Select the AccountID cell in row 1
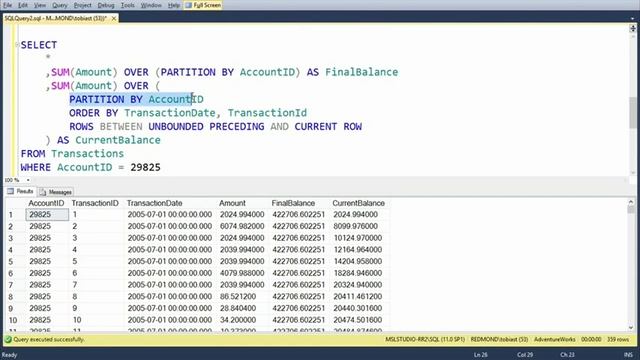The image size is (640, 360). click(x=47, y=215)
